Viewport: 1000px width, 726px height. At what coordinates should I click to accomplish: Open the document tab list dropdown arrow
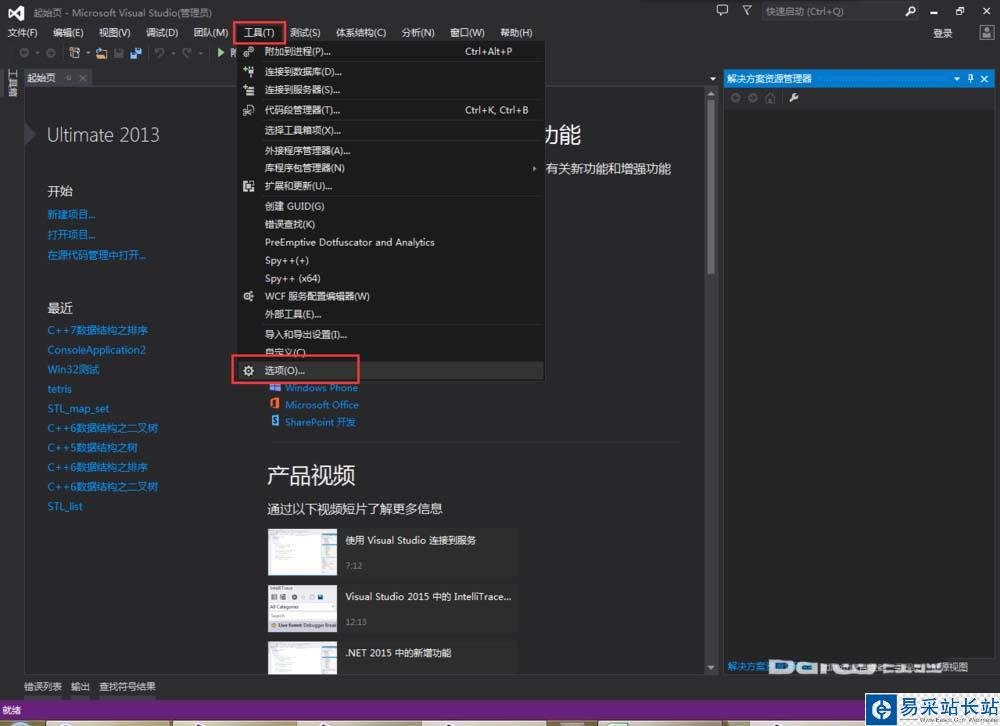coord(712,78)
